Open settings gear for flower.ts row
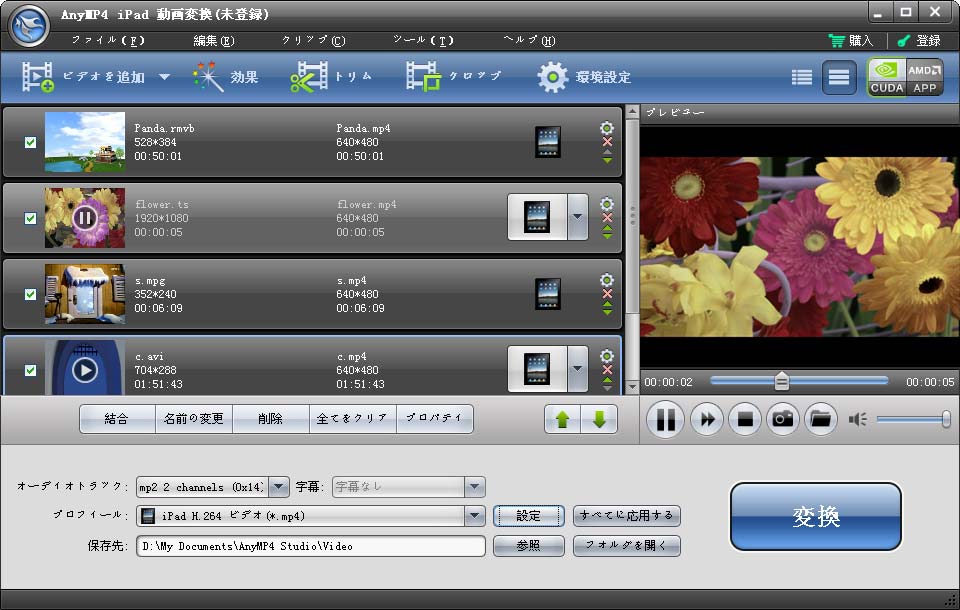This screenshot has height=610, width=960. pos(607,203)
